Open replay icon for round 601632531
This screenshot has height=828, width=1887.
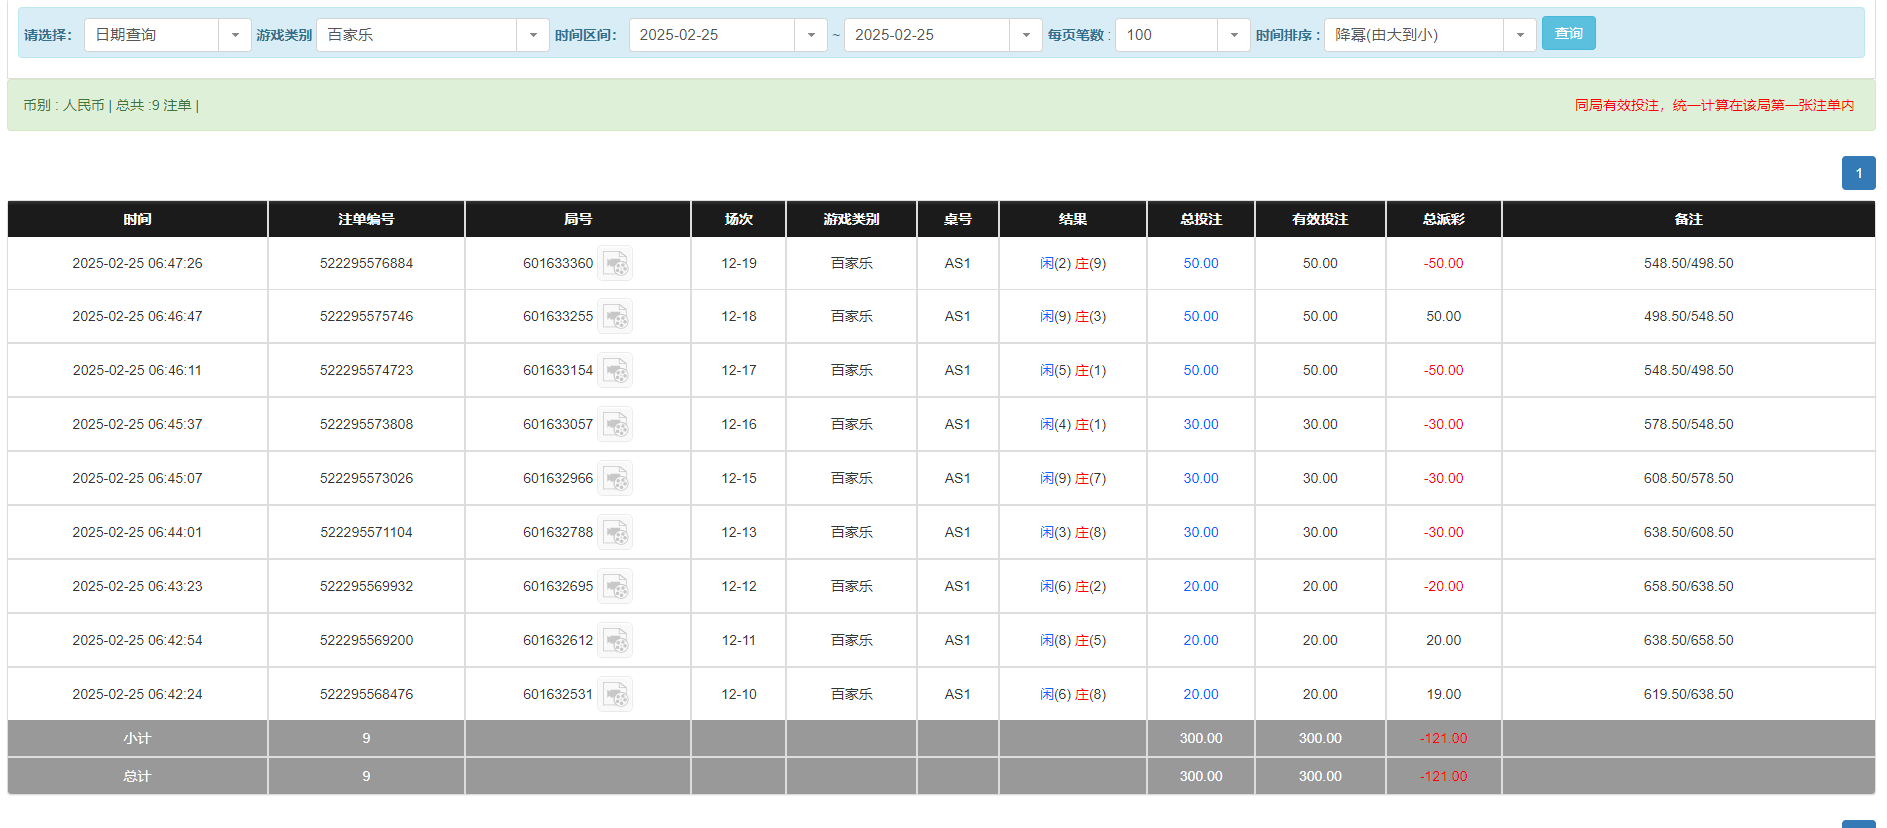point(615,695)
